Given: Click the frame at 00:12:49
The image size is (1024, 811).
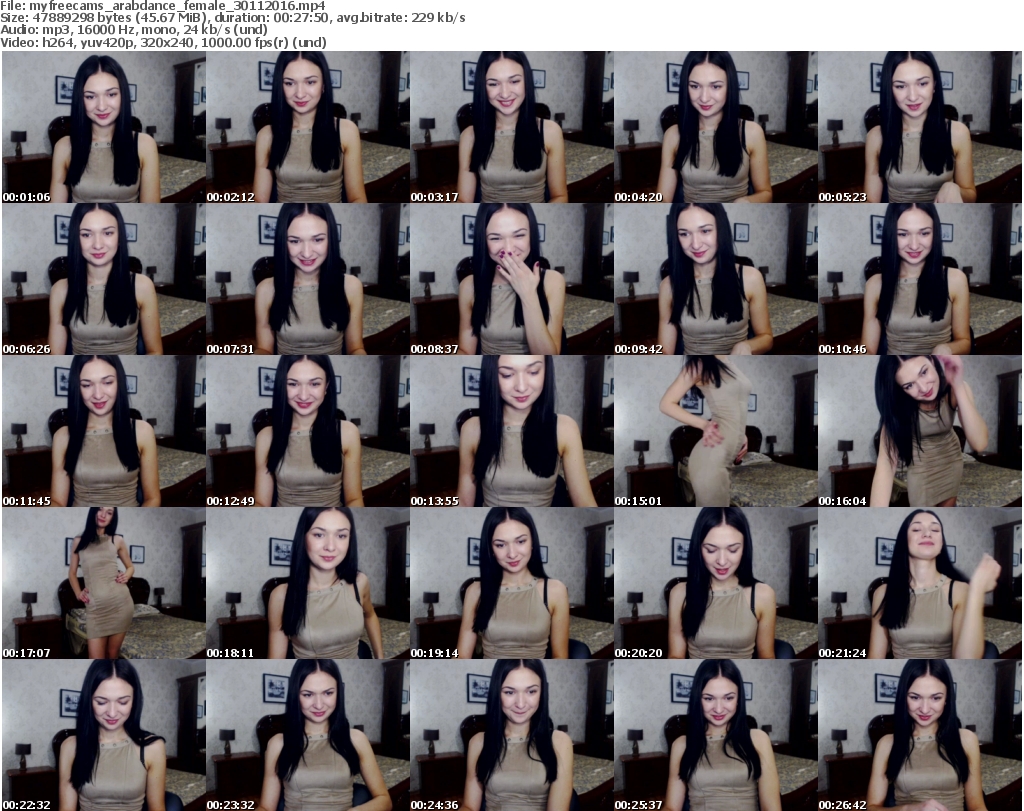Looking at the screenshot, I should click(308, 431).
